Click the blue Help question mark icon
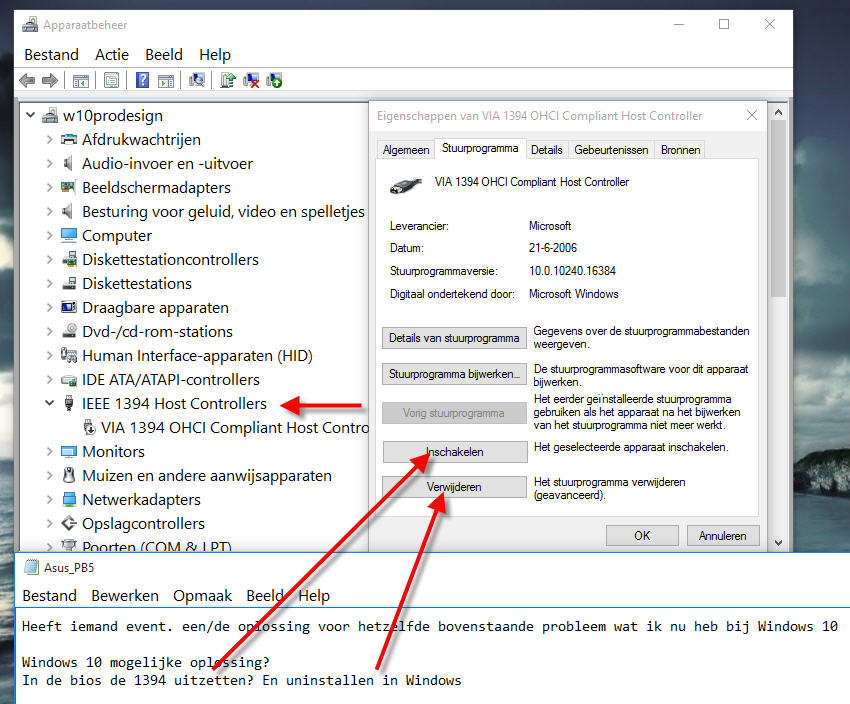 [143, 80]
